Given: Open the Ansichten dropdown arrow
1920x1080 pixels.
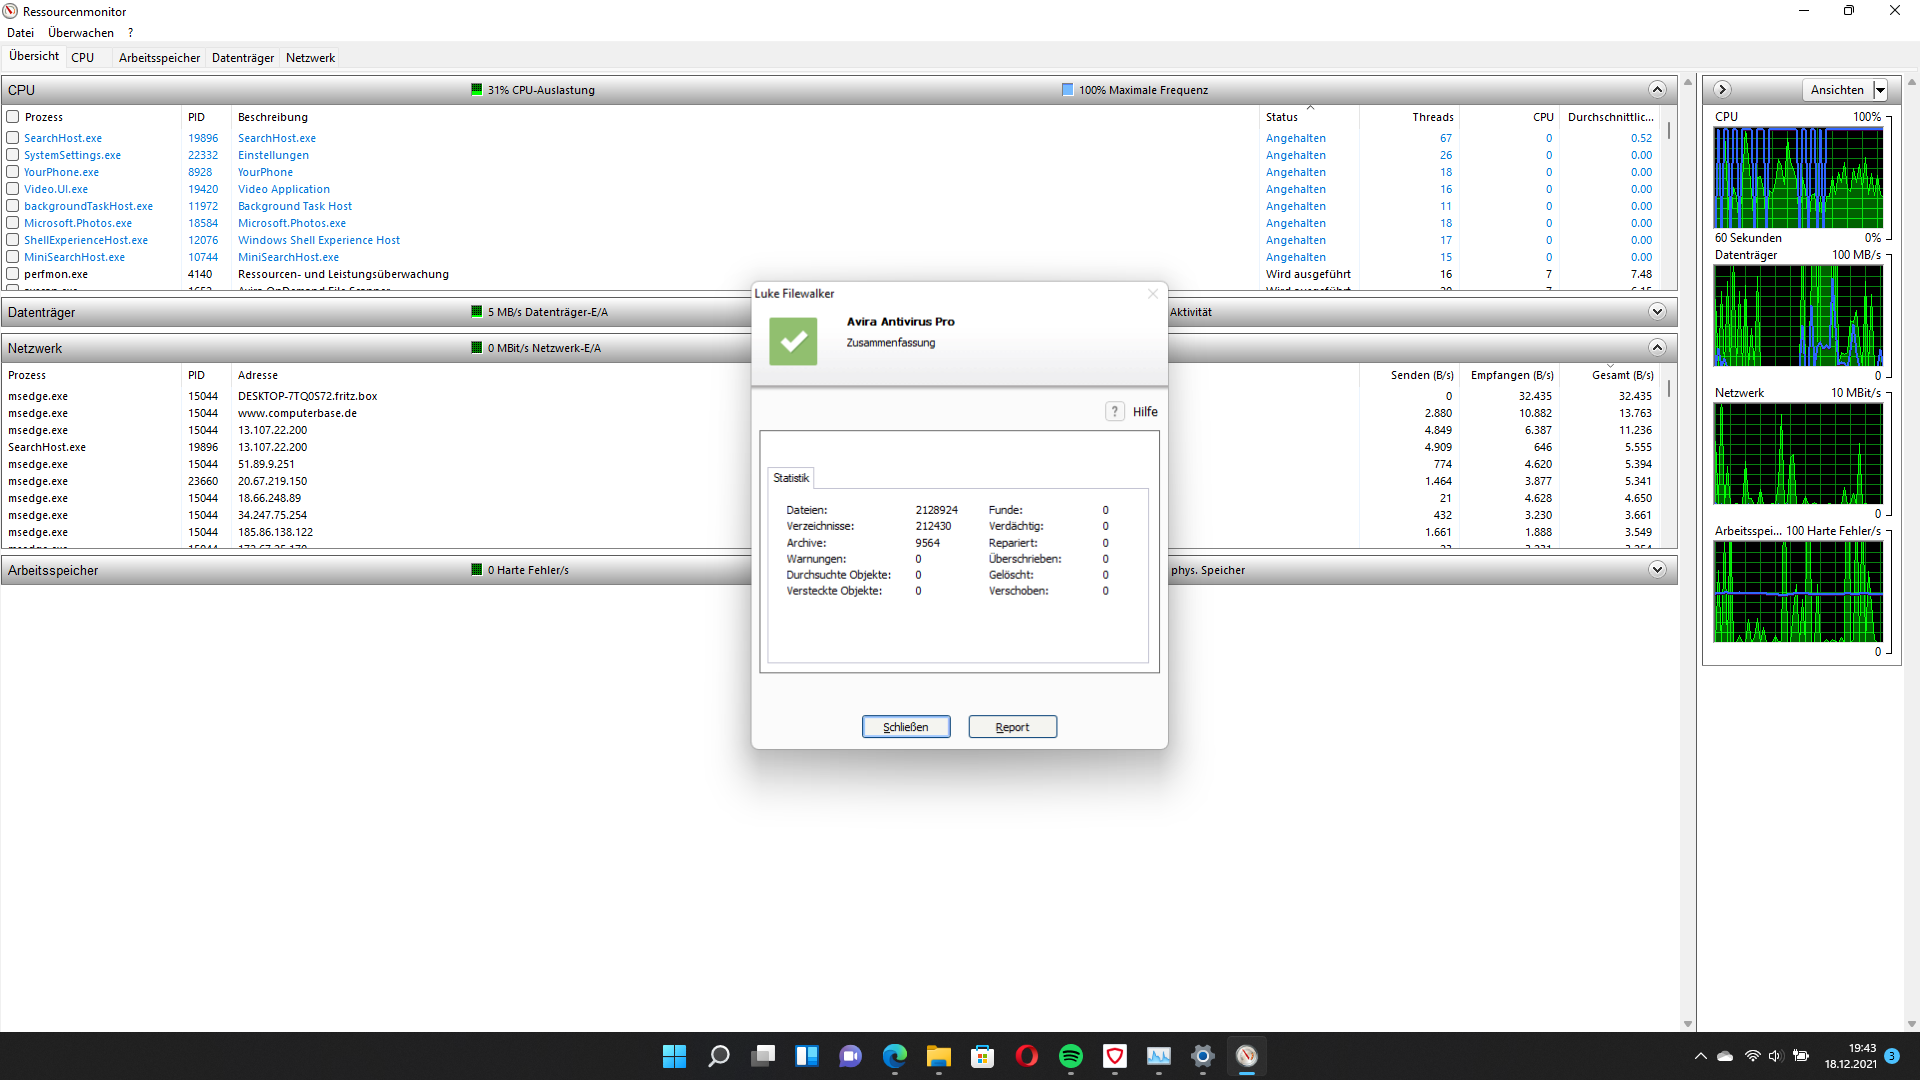Looking at the screenshot, I should pyautogui.click(x=1880, y=90).
